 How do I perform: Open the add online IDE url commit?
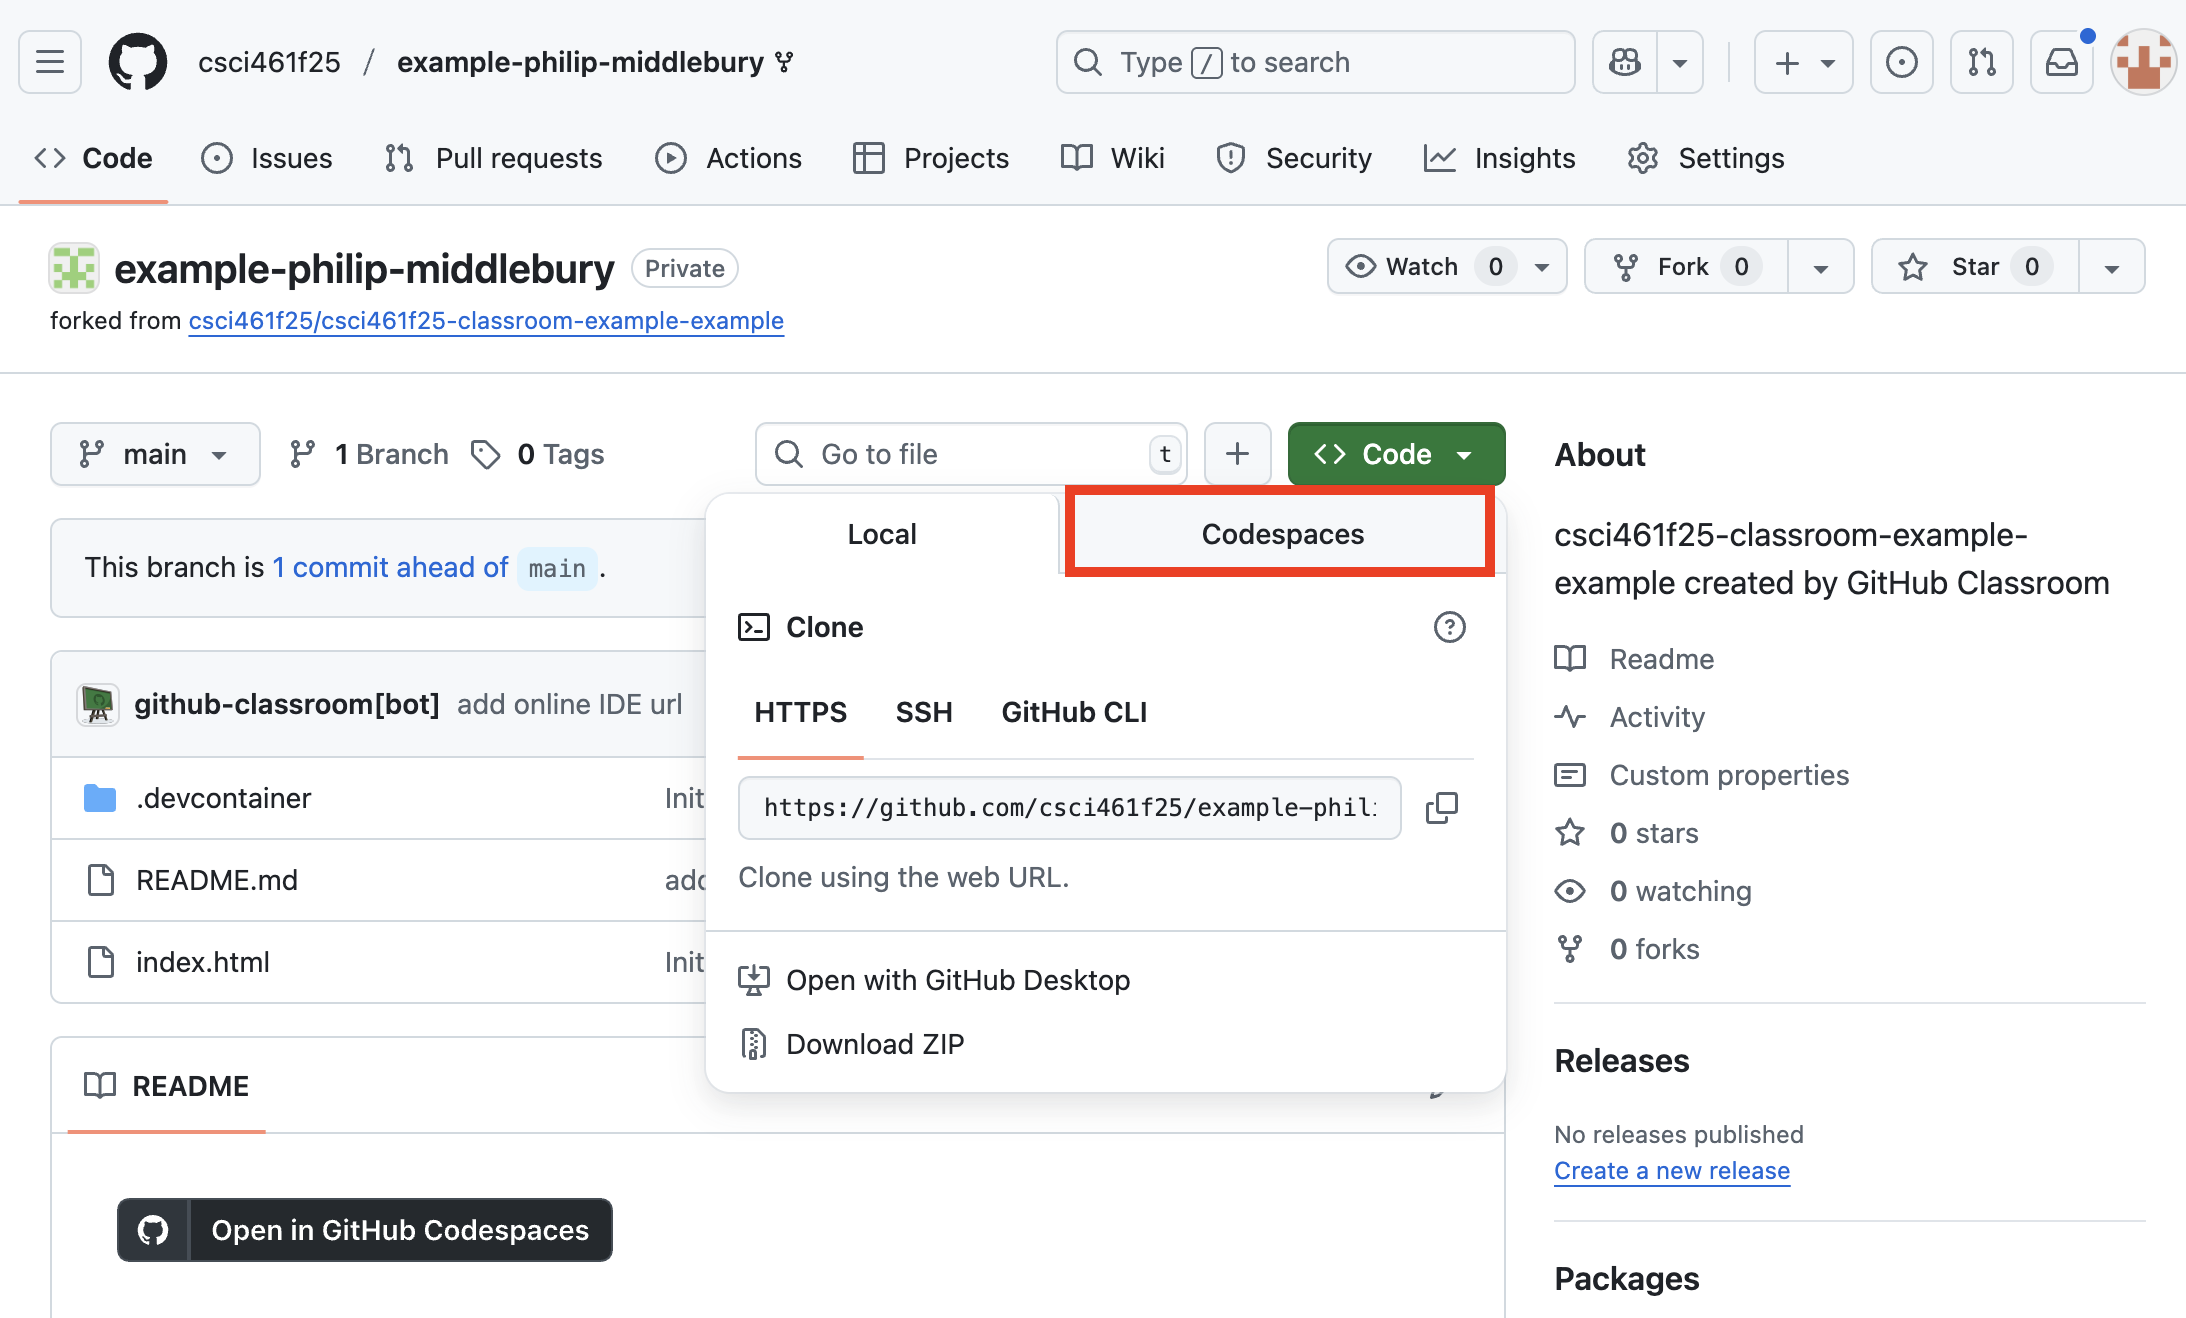[570, 704]
